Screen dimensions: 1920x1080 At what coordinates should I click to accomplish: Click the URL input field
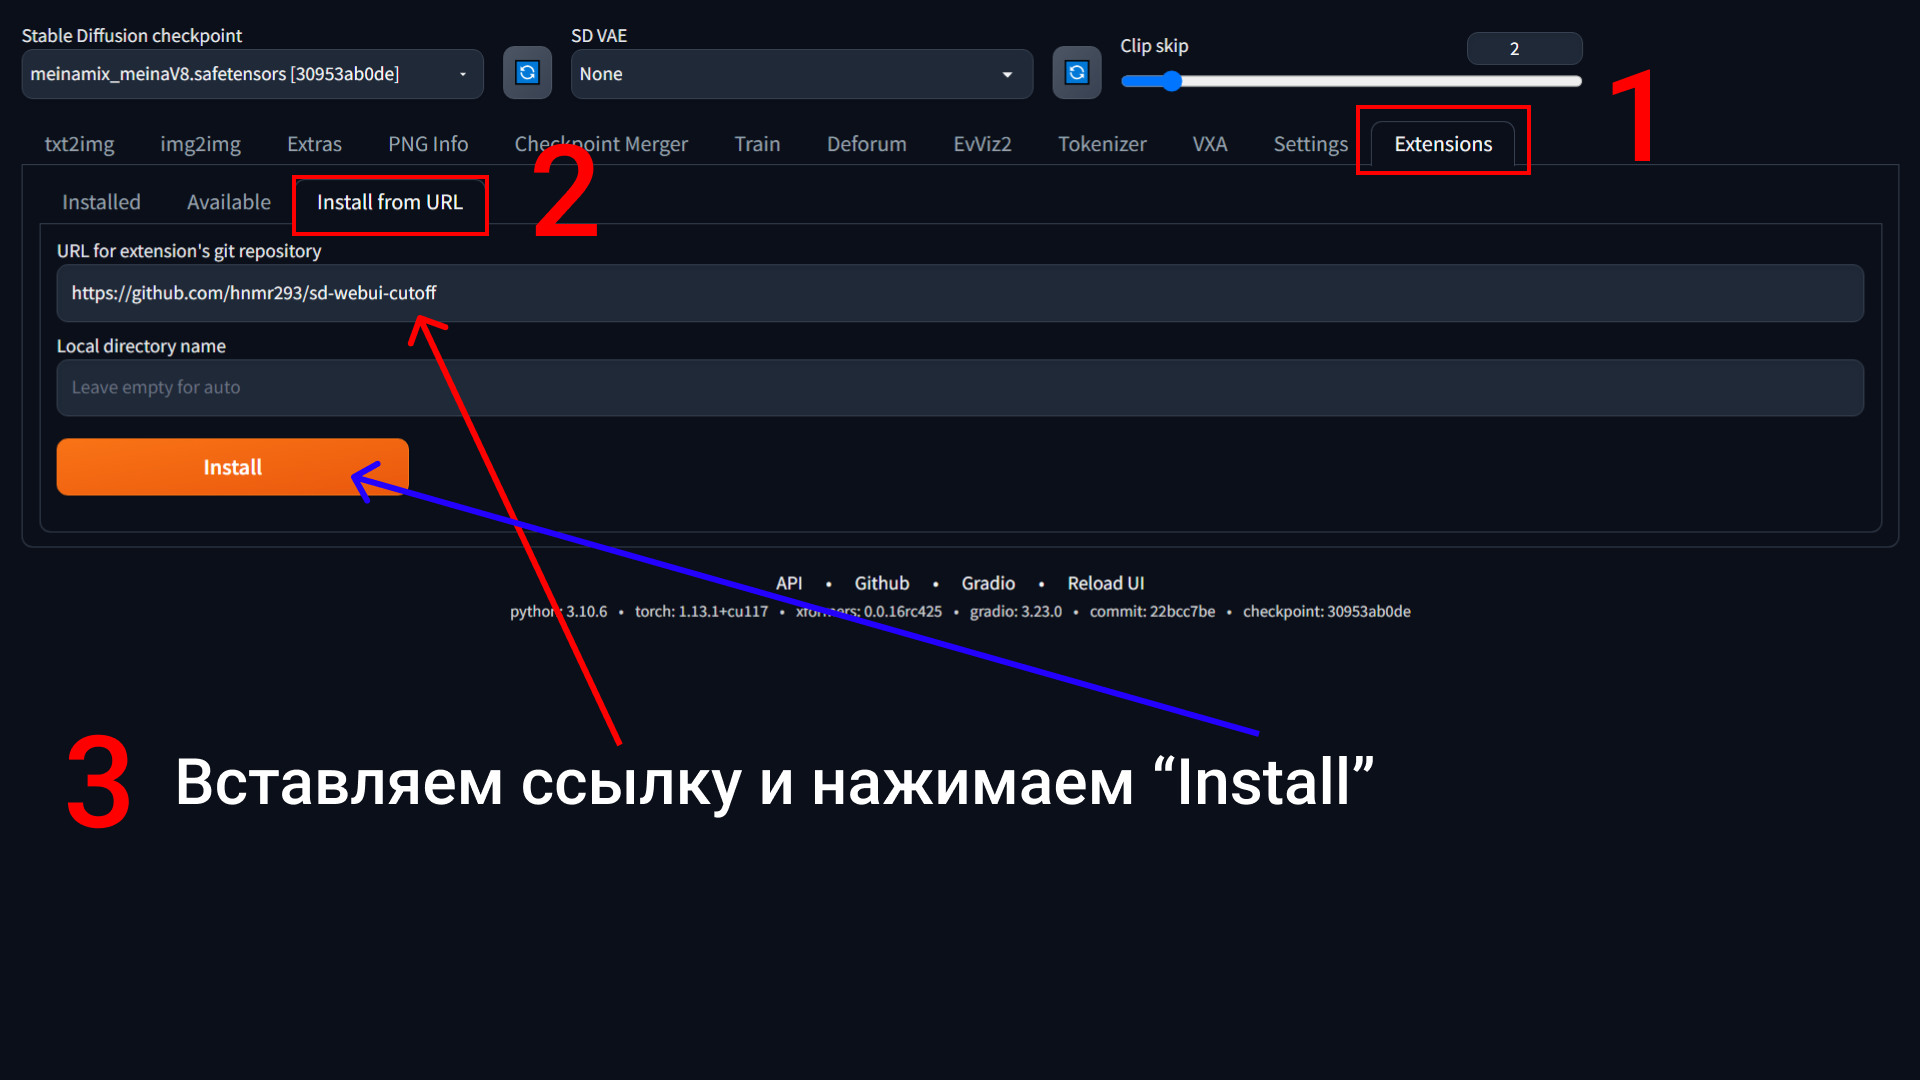[959, 291]
